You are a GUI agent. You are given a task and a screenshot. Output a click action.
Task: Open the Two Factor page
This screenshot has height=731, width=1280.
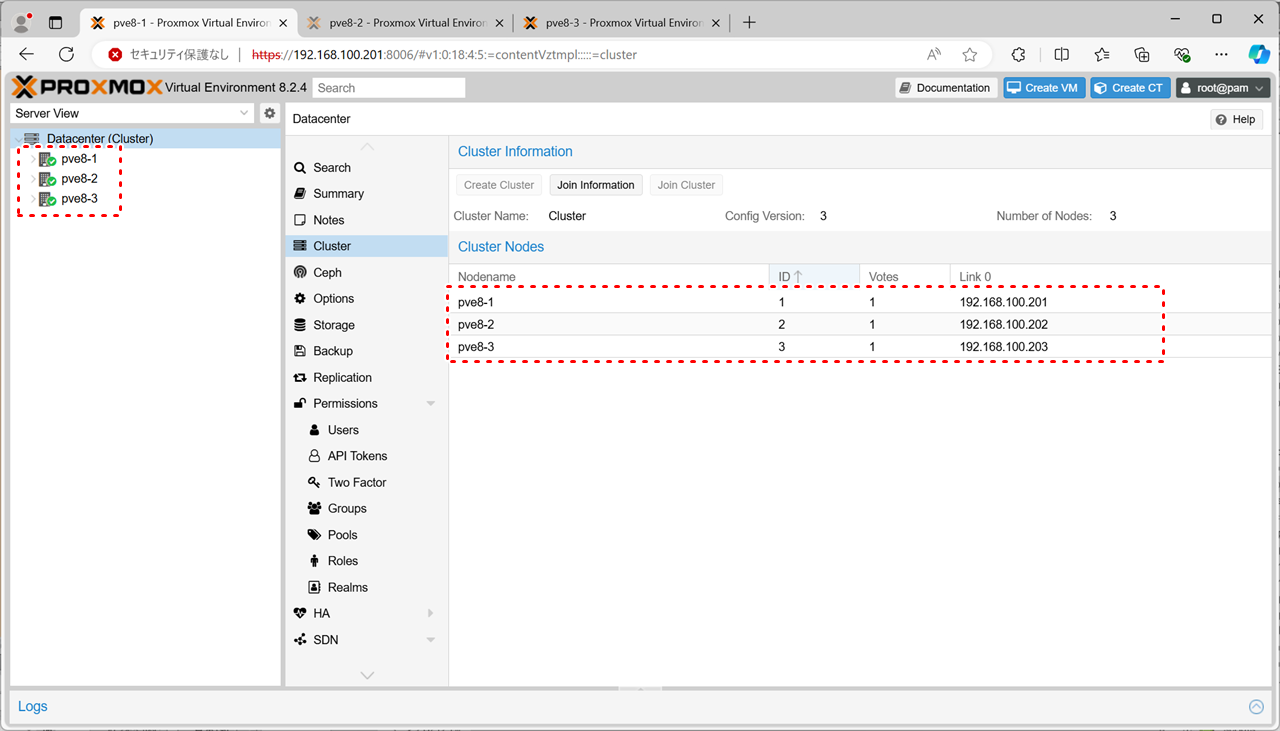[356, 482]
